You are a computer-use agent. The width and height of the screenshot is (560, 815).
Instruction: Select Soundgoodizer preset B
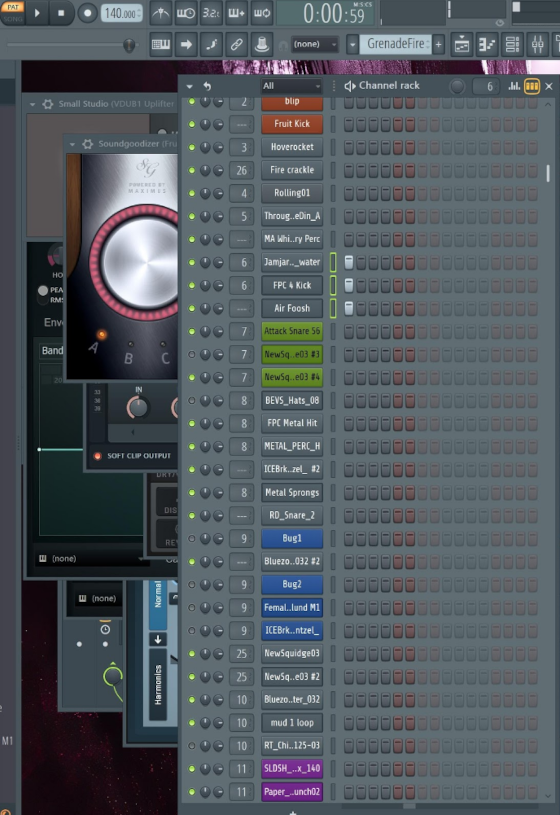[x=131, y=344]
